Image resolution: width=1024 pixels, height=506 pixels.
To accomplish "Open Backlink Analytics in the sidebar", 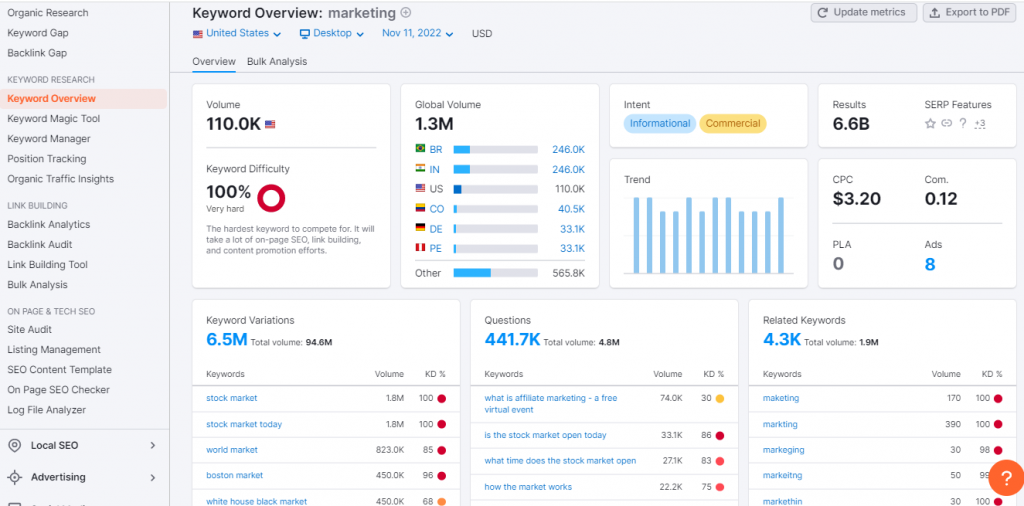I will 49,225.
